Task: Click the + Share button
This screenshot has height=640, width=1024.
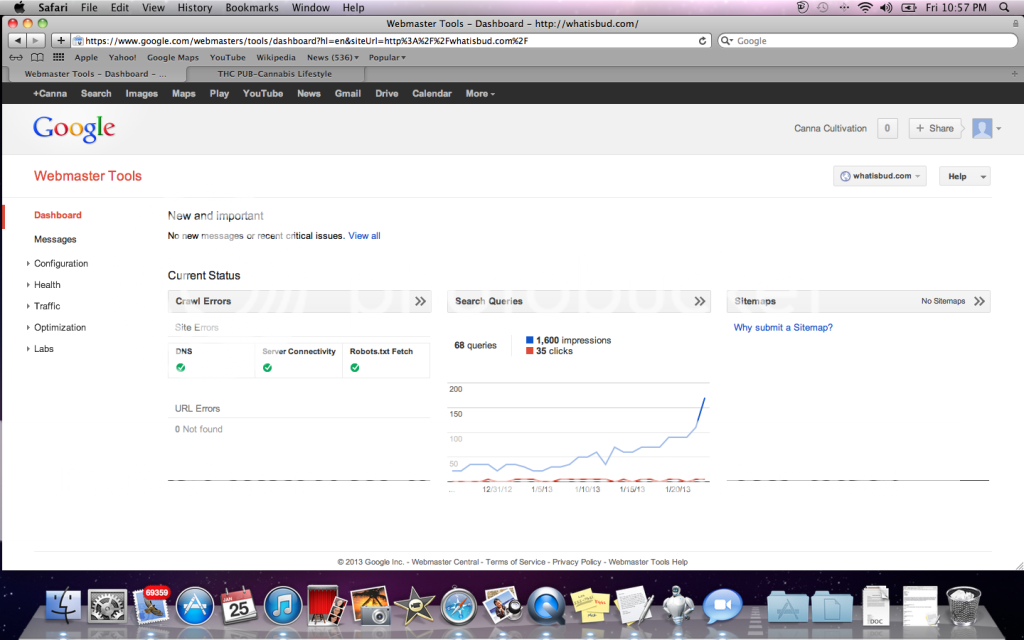Action: coord(935,128)
